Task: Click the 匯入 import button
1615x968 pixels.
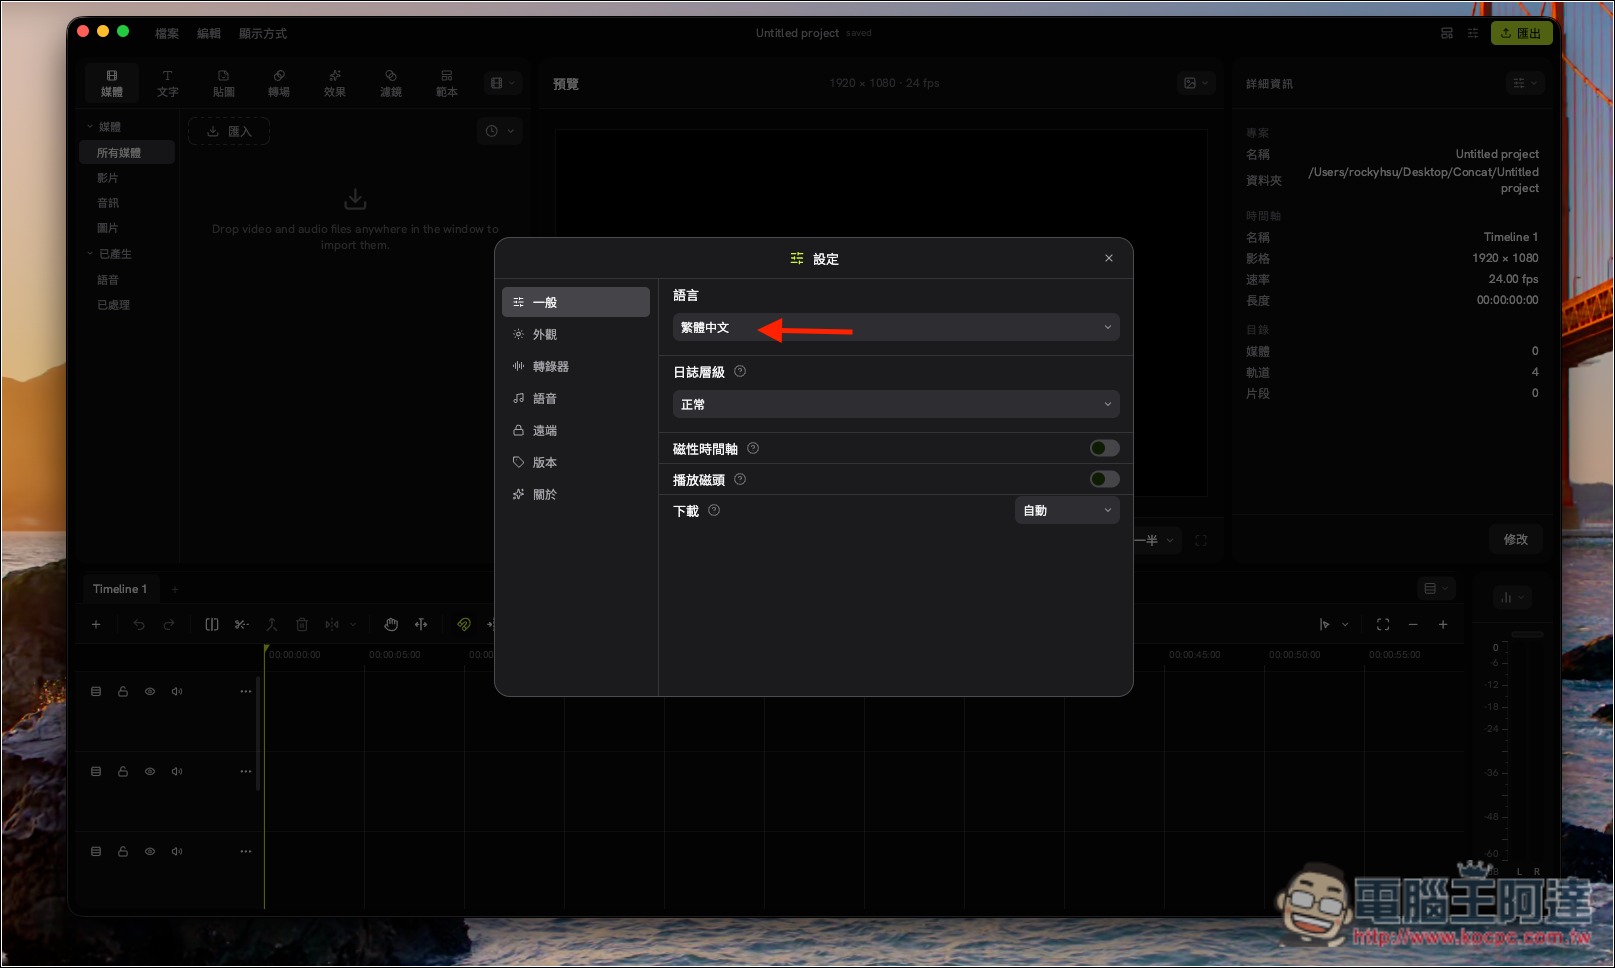Action: click(229, 131)
